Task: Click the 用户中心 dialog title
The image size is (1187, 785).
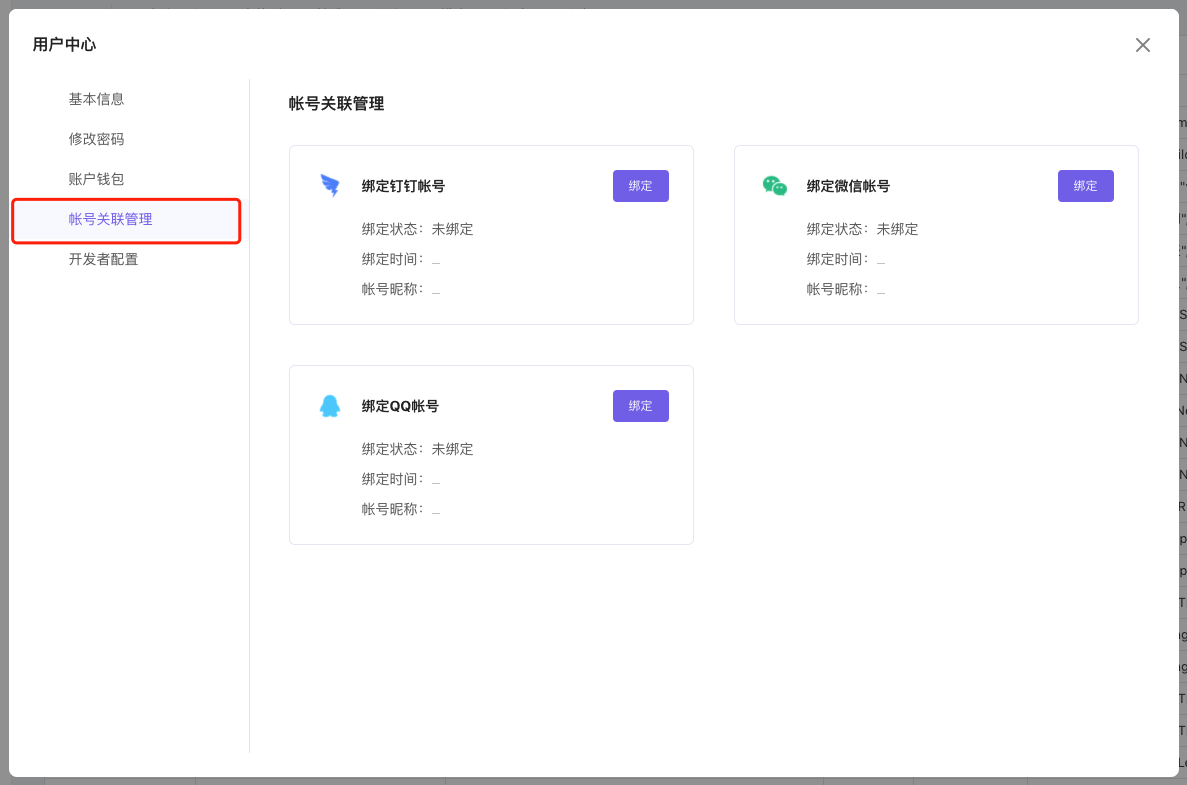Action: click(x=64, y=45)
